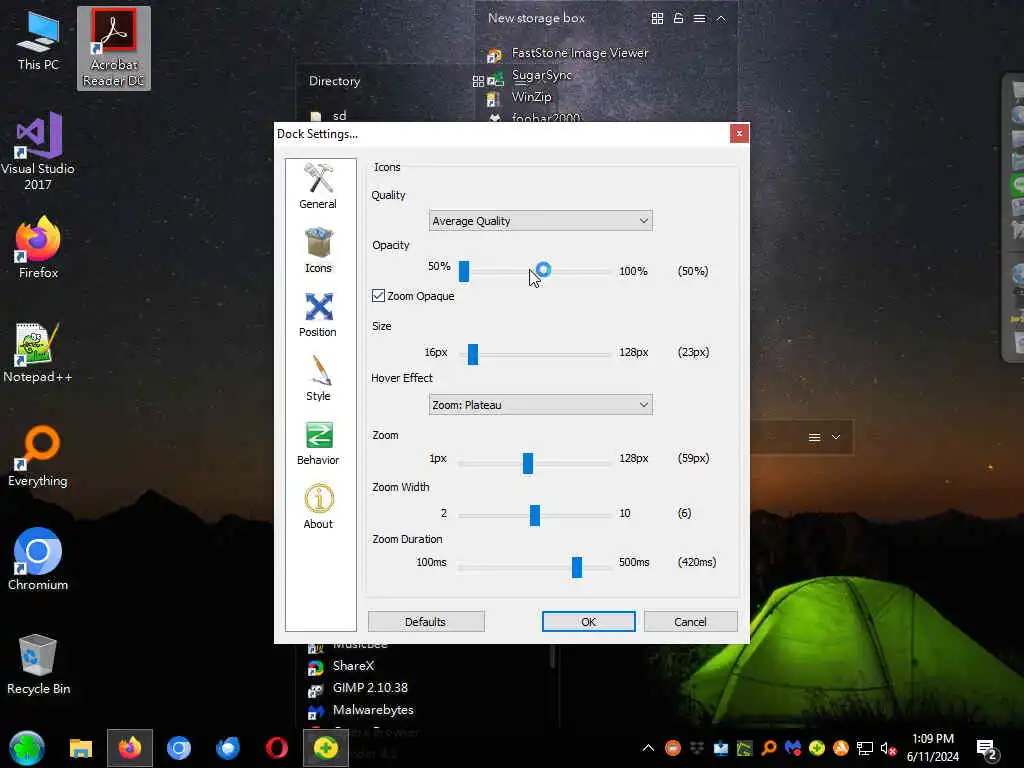This screenshot has width=1024, height=768.
Task: Open the notification center icon
Action: tap(987, 748)
